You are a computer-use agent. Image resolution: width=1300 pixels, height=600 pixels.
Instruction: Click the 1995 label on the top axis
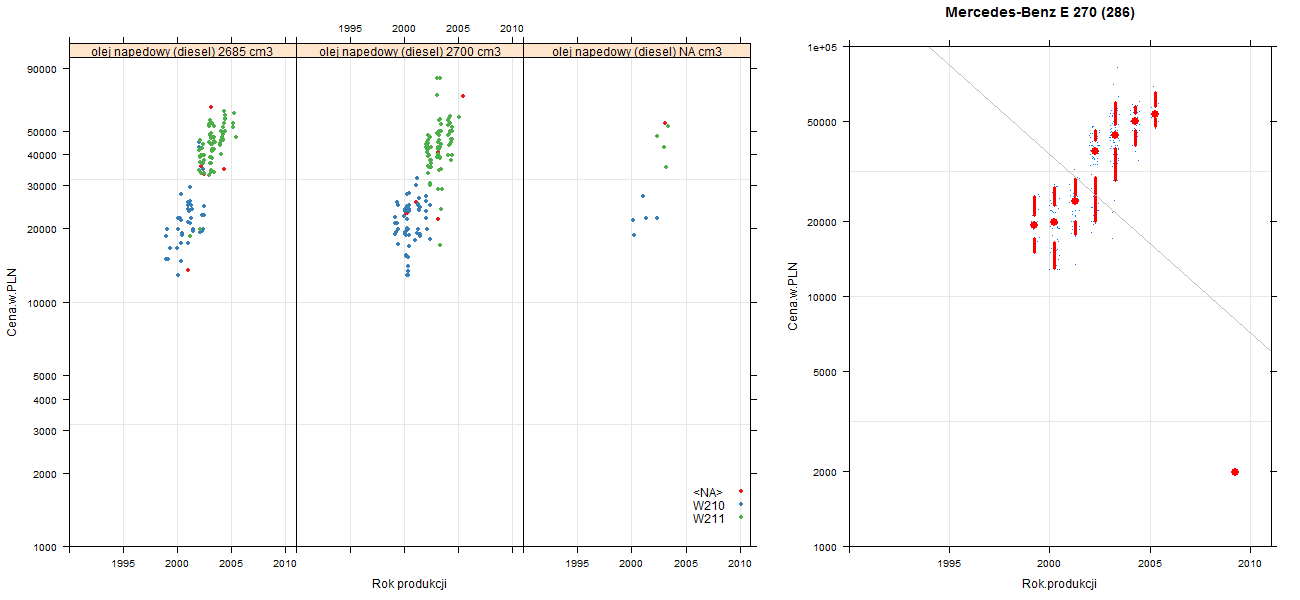tap(350, 29)
